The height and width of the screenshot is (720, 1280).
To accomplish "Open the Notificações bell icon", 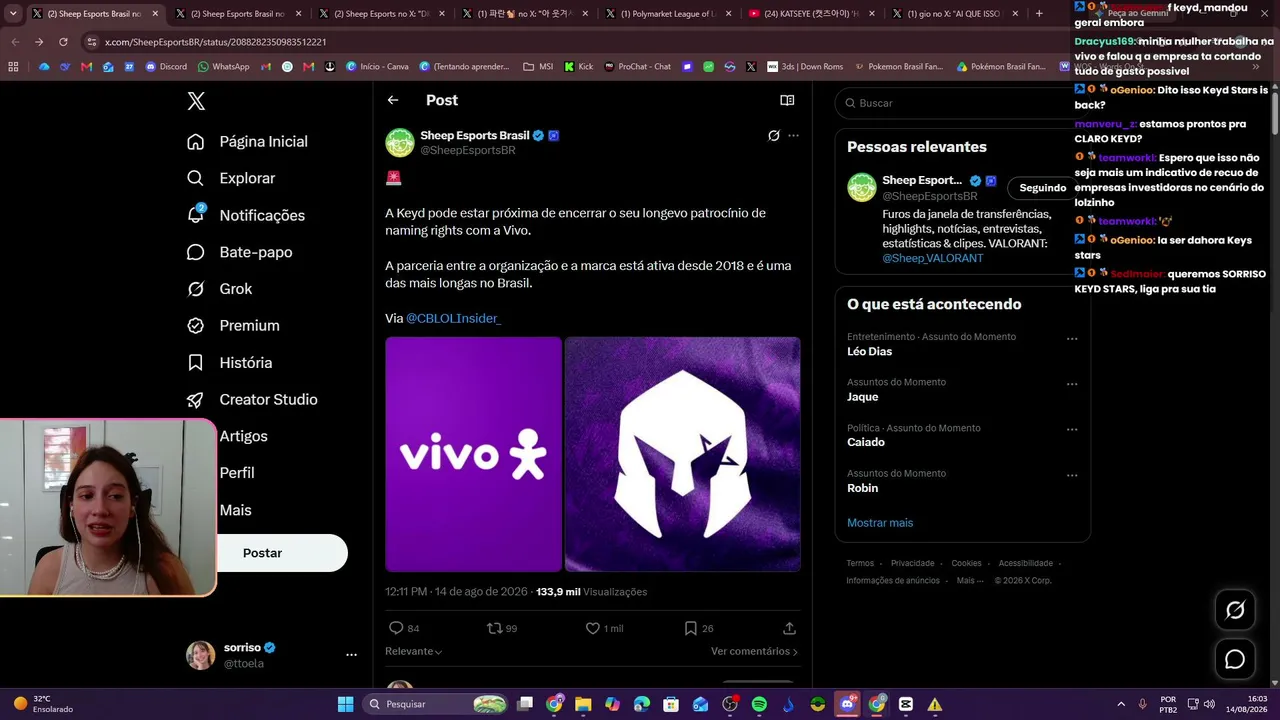I will pyautogui.click(x=196, y=214).
